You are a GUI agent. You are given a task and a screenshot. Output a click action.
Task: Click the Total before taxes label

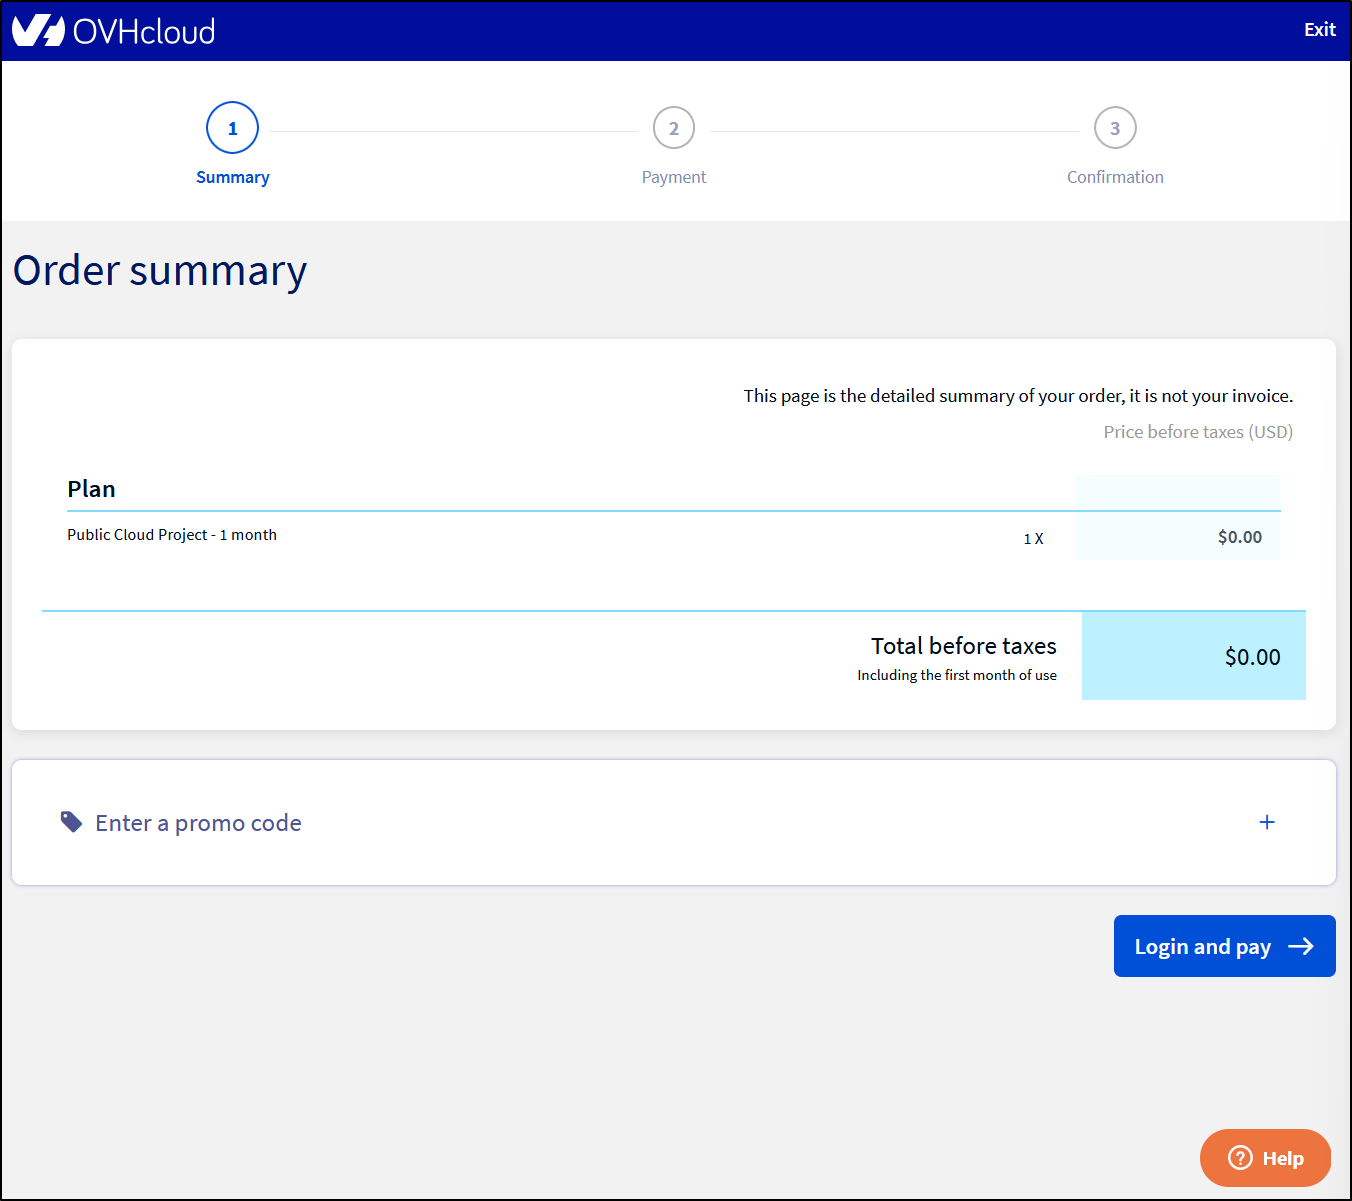(963, 646)
